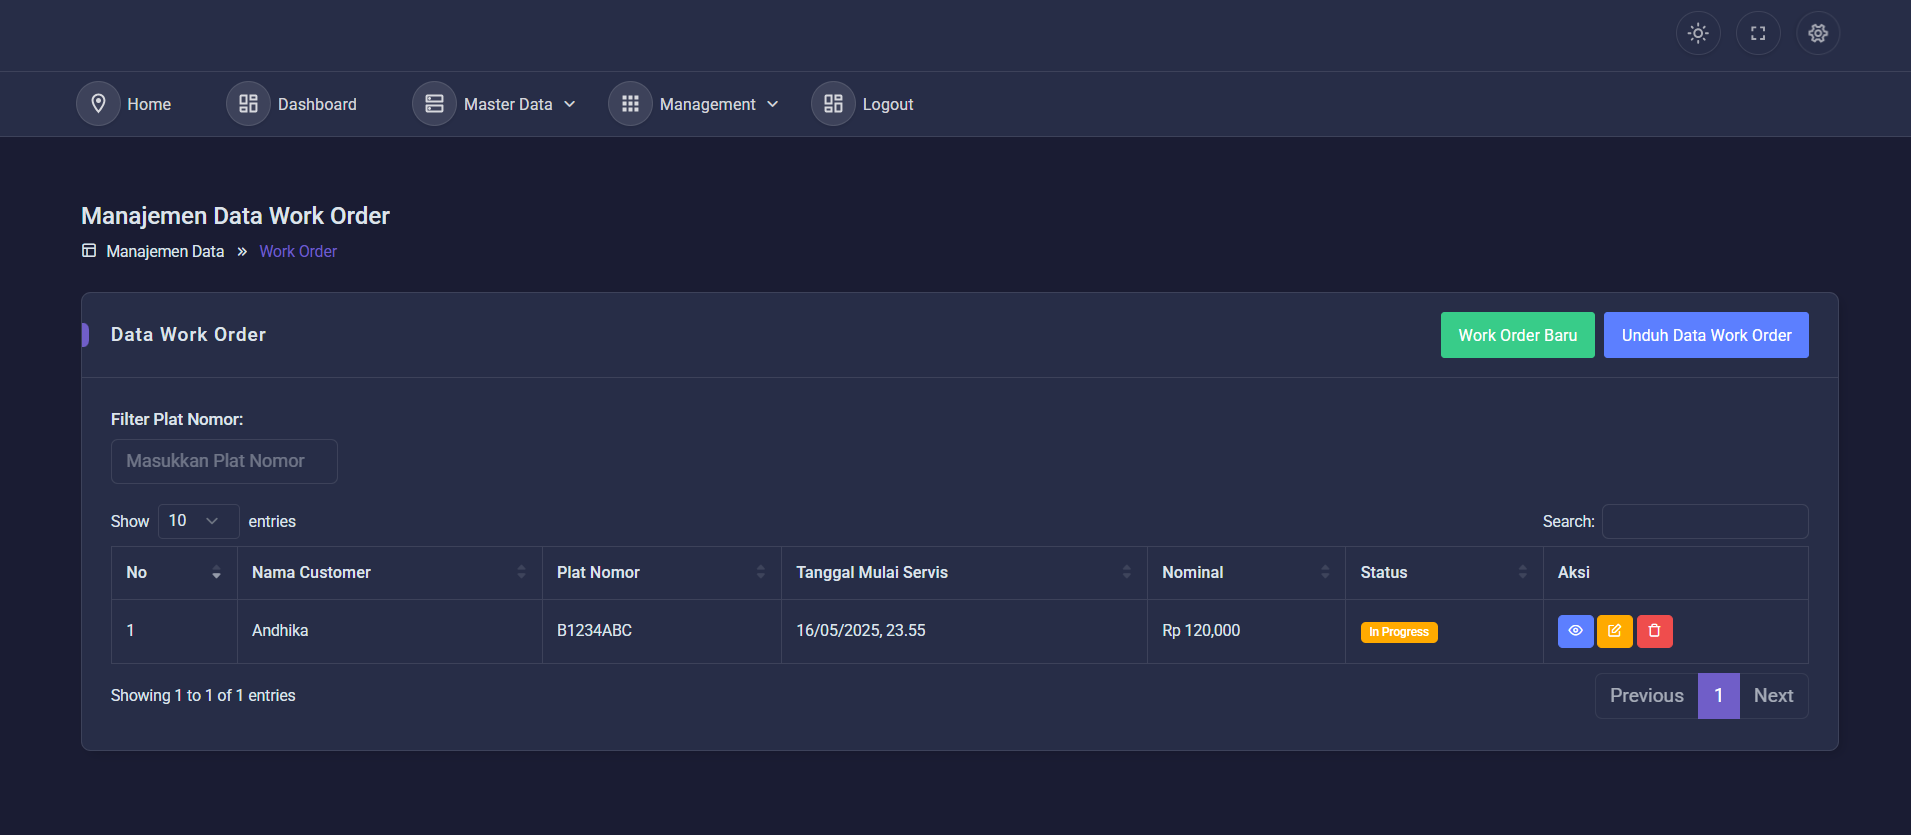Open the settings gear icon

click(x=1817, y=33)
